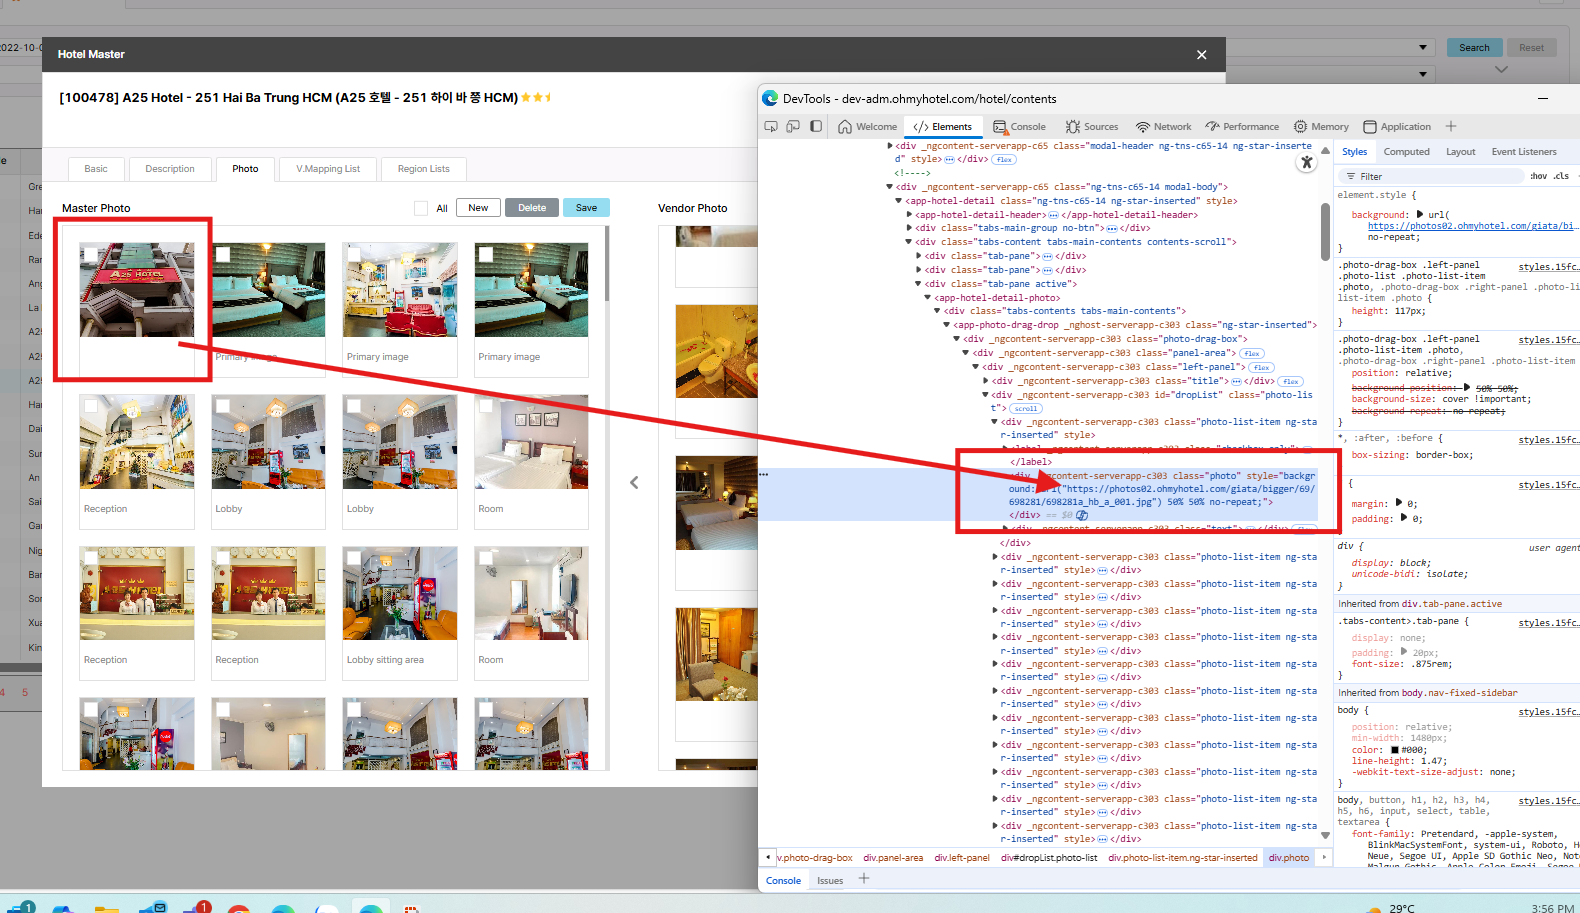Click the New photo button
1580x913 pixels.
point(478,208)
